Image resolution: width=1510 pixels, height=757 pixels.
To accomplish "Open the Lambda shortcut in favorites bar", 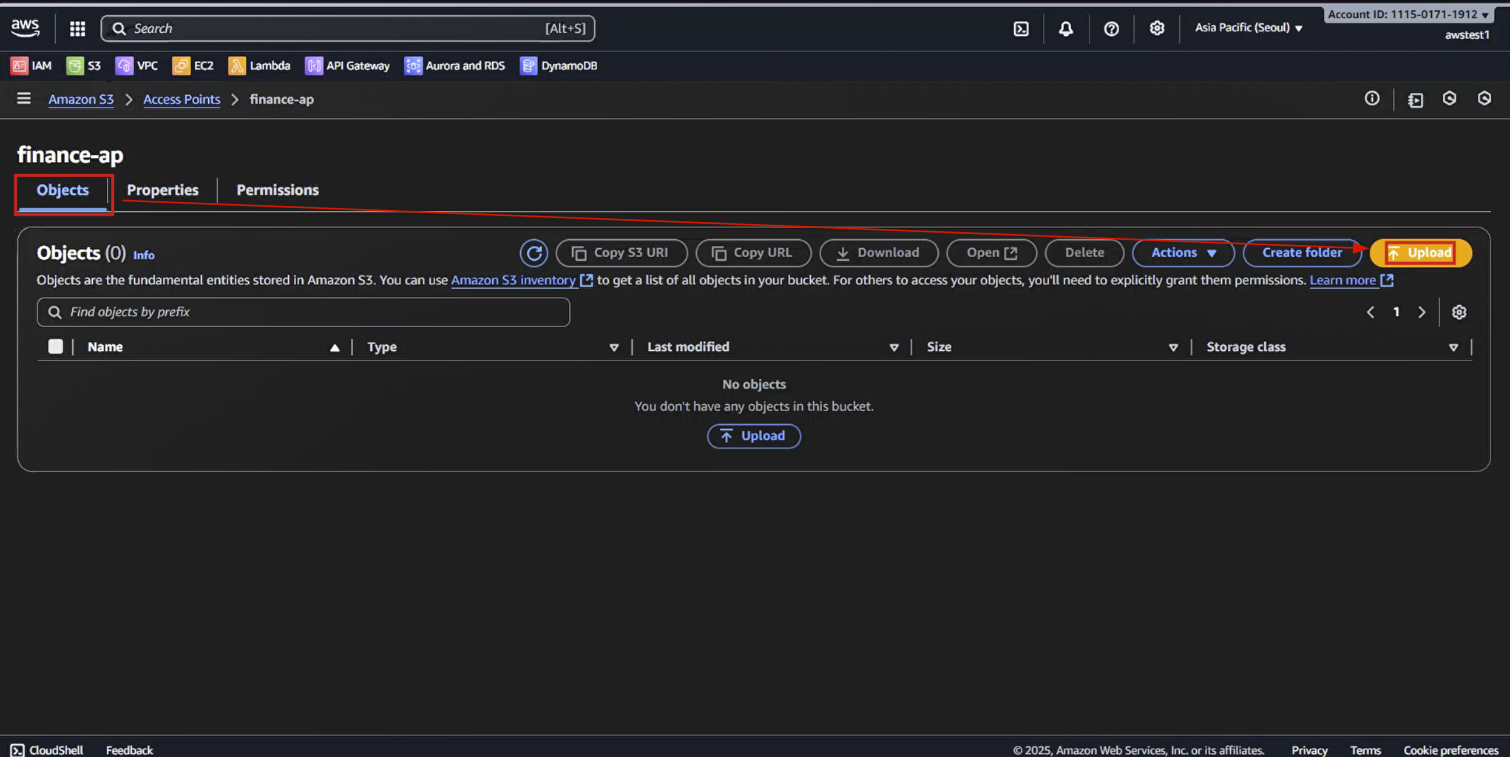I will tap(260, 65).
